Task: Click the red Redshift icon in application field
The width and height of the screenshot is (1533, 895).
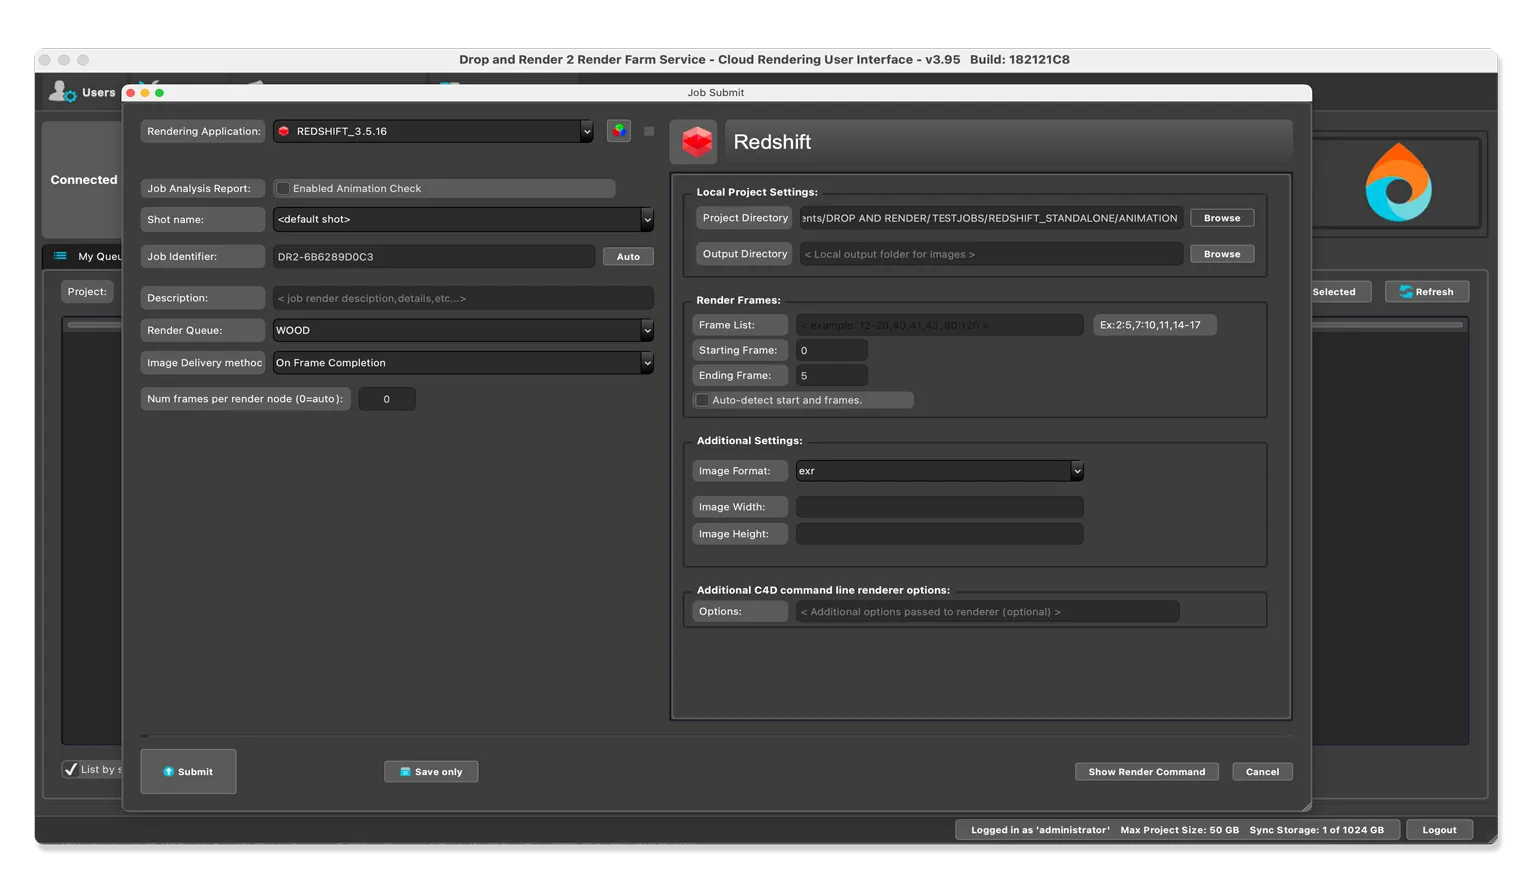Action: [284, 131]
